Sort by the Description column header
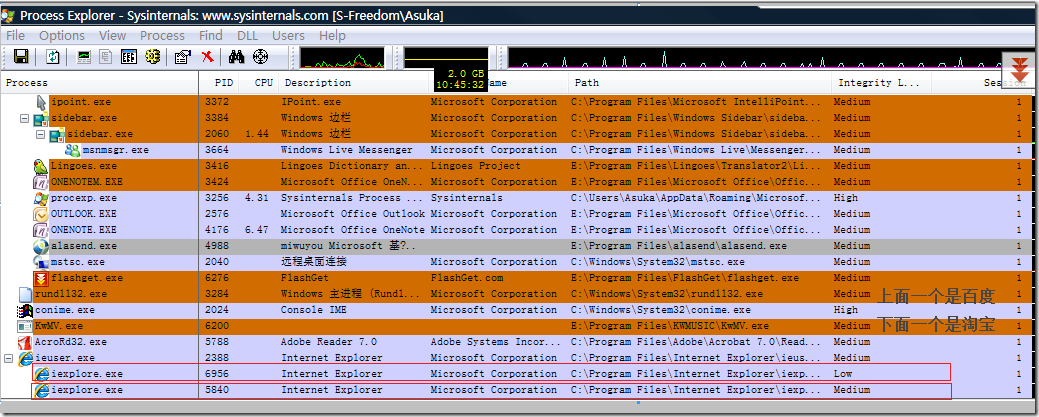 [354, 83]
